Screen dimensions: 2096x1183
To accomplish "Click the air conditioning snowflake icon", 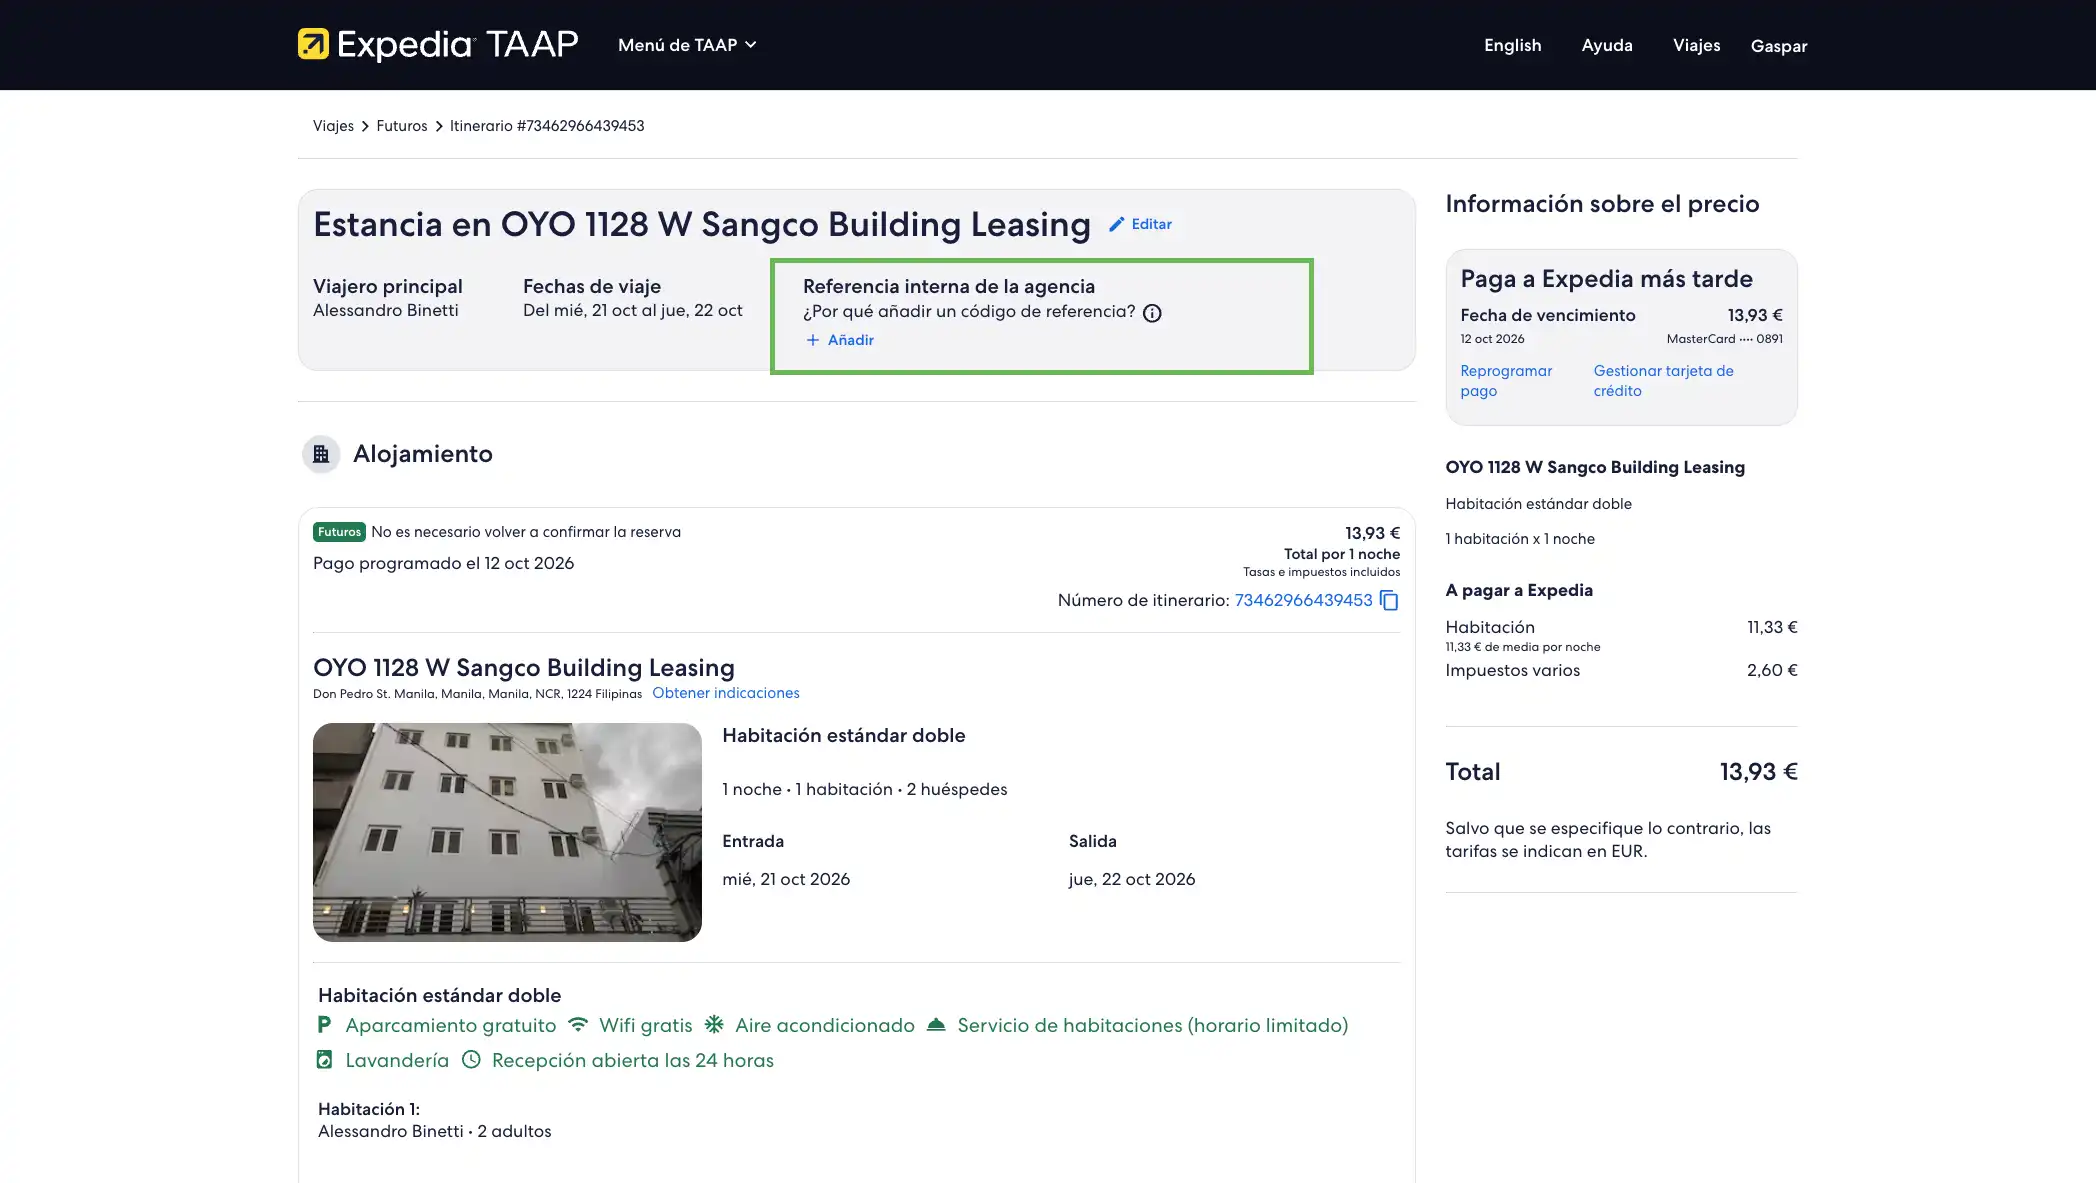I will point(714,1025).
